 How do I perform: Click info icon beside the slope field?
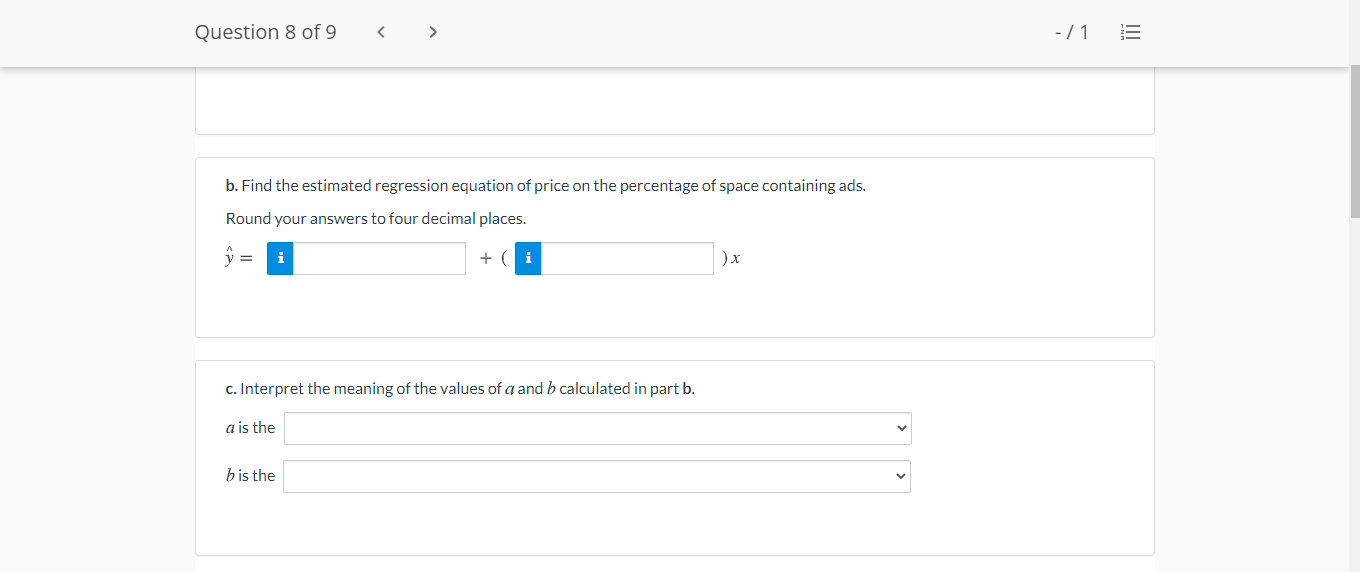click(x=528, y=259)
